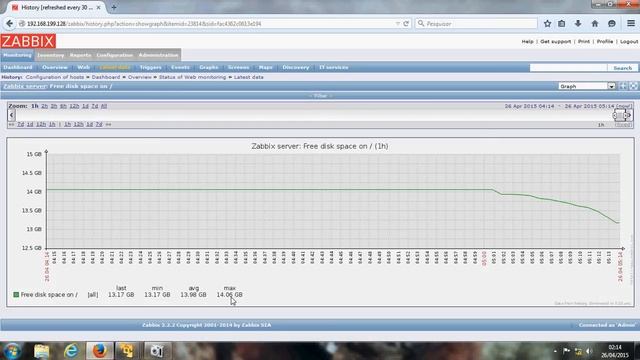Open Firefox downloads arrow icon
The image size is (640, 360).
click(578, 24)
